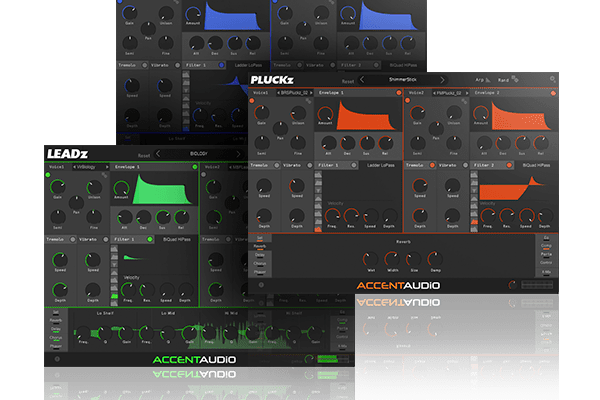Click Eq button in PLUCKz
The height and width of the screenshot is (400, 600).
546,238
